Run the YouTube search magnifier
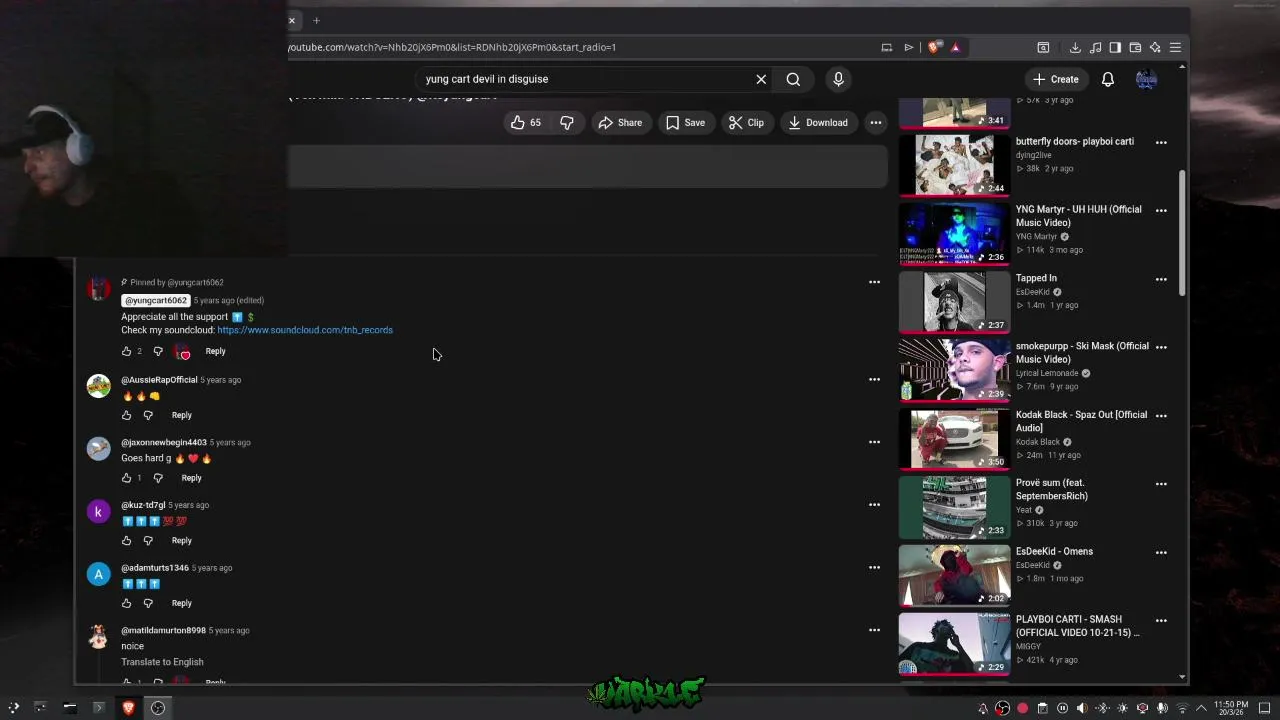The image size is (1280, 720). (793, 79)
